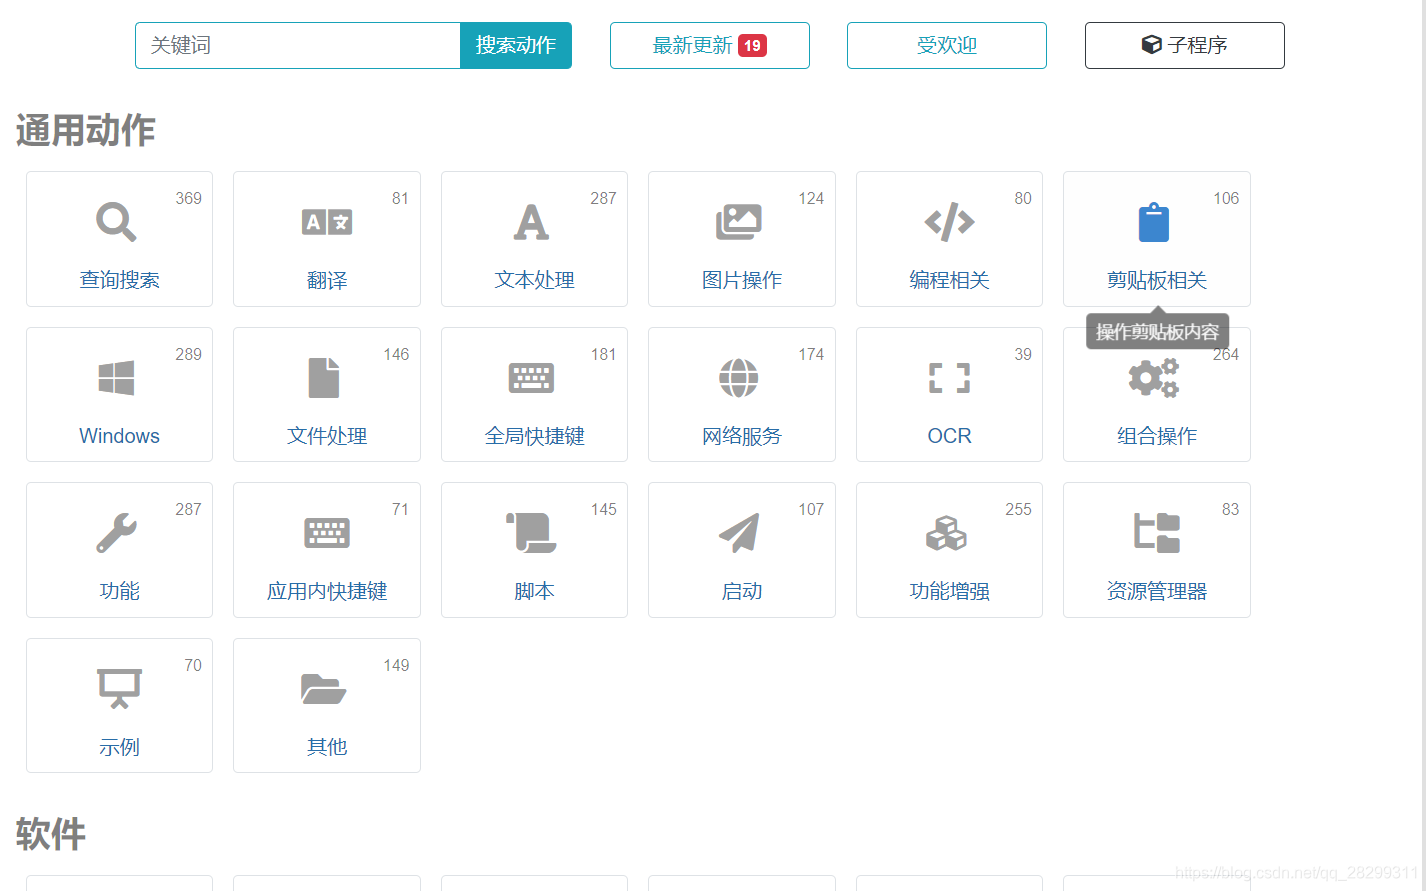The width and height of the screenshot is (1426, 891).
Task: Click the blue clipboard icon of 剪贴板相关
Action: click(1153, 222)
